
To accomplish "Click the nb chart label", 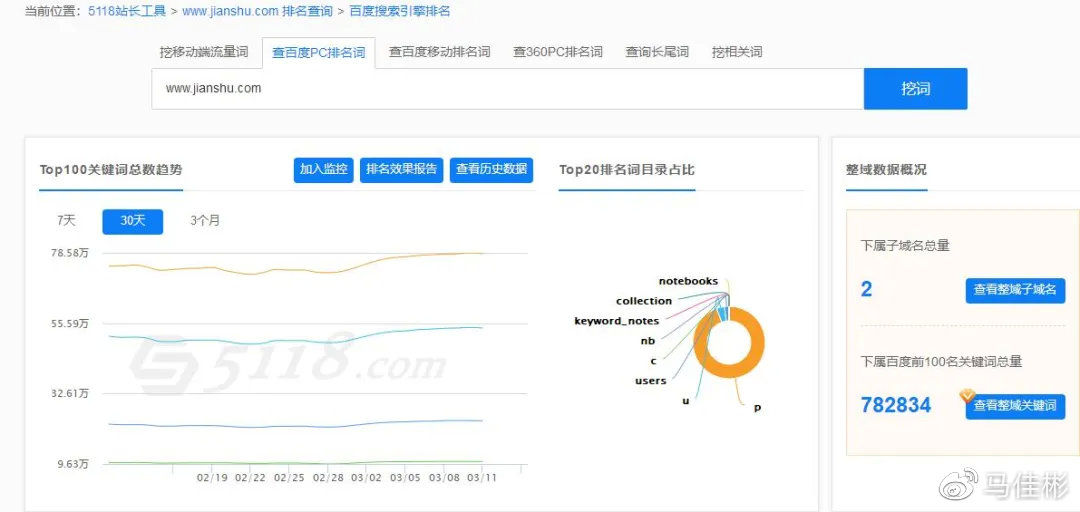I will 647,340.
